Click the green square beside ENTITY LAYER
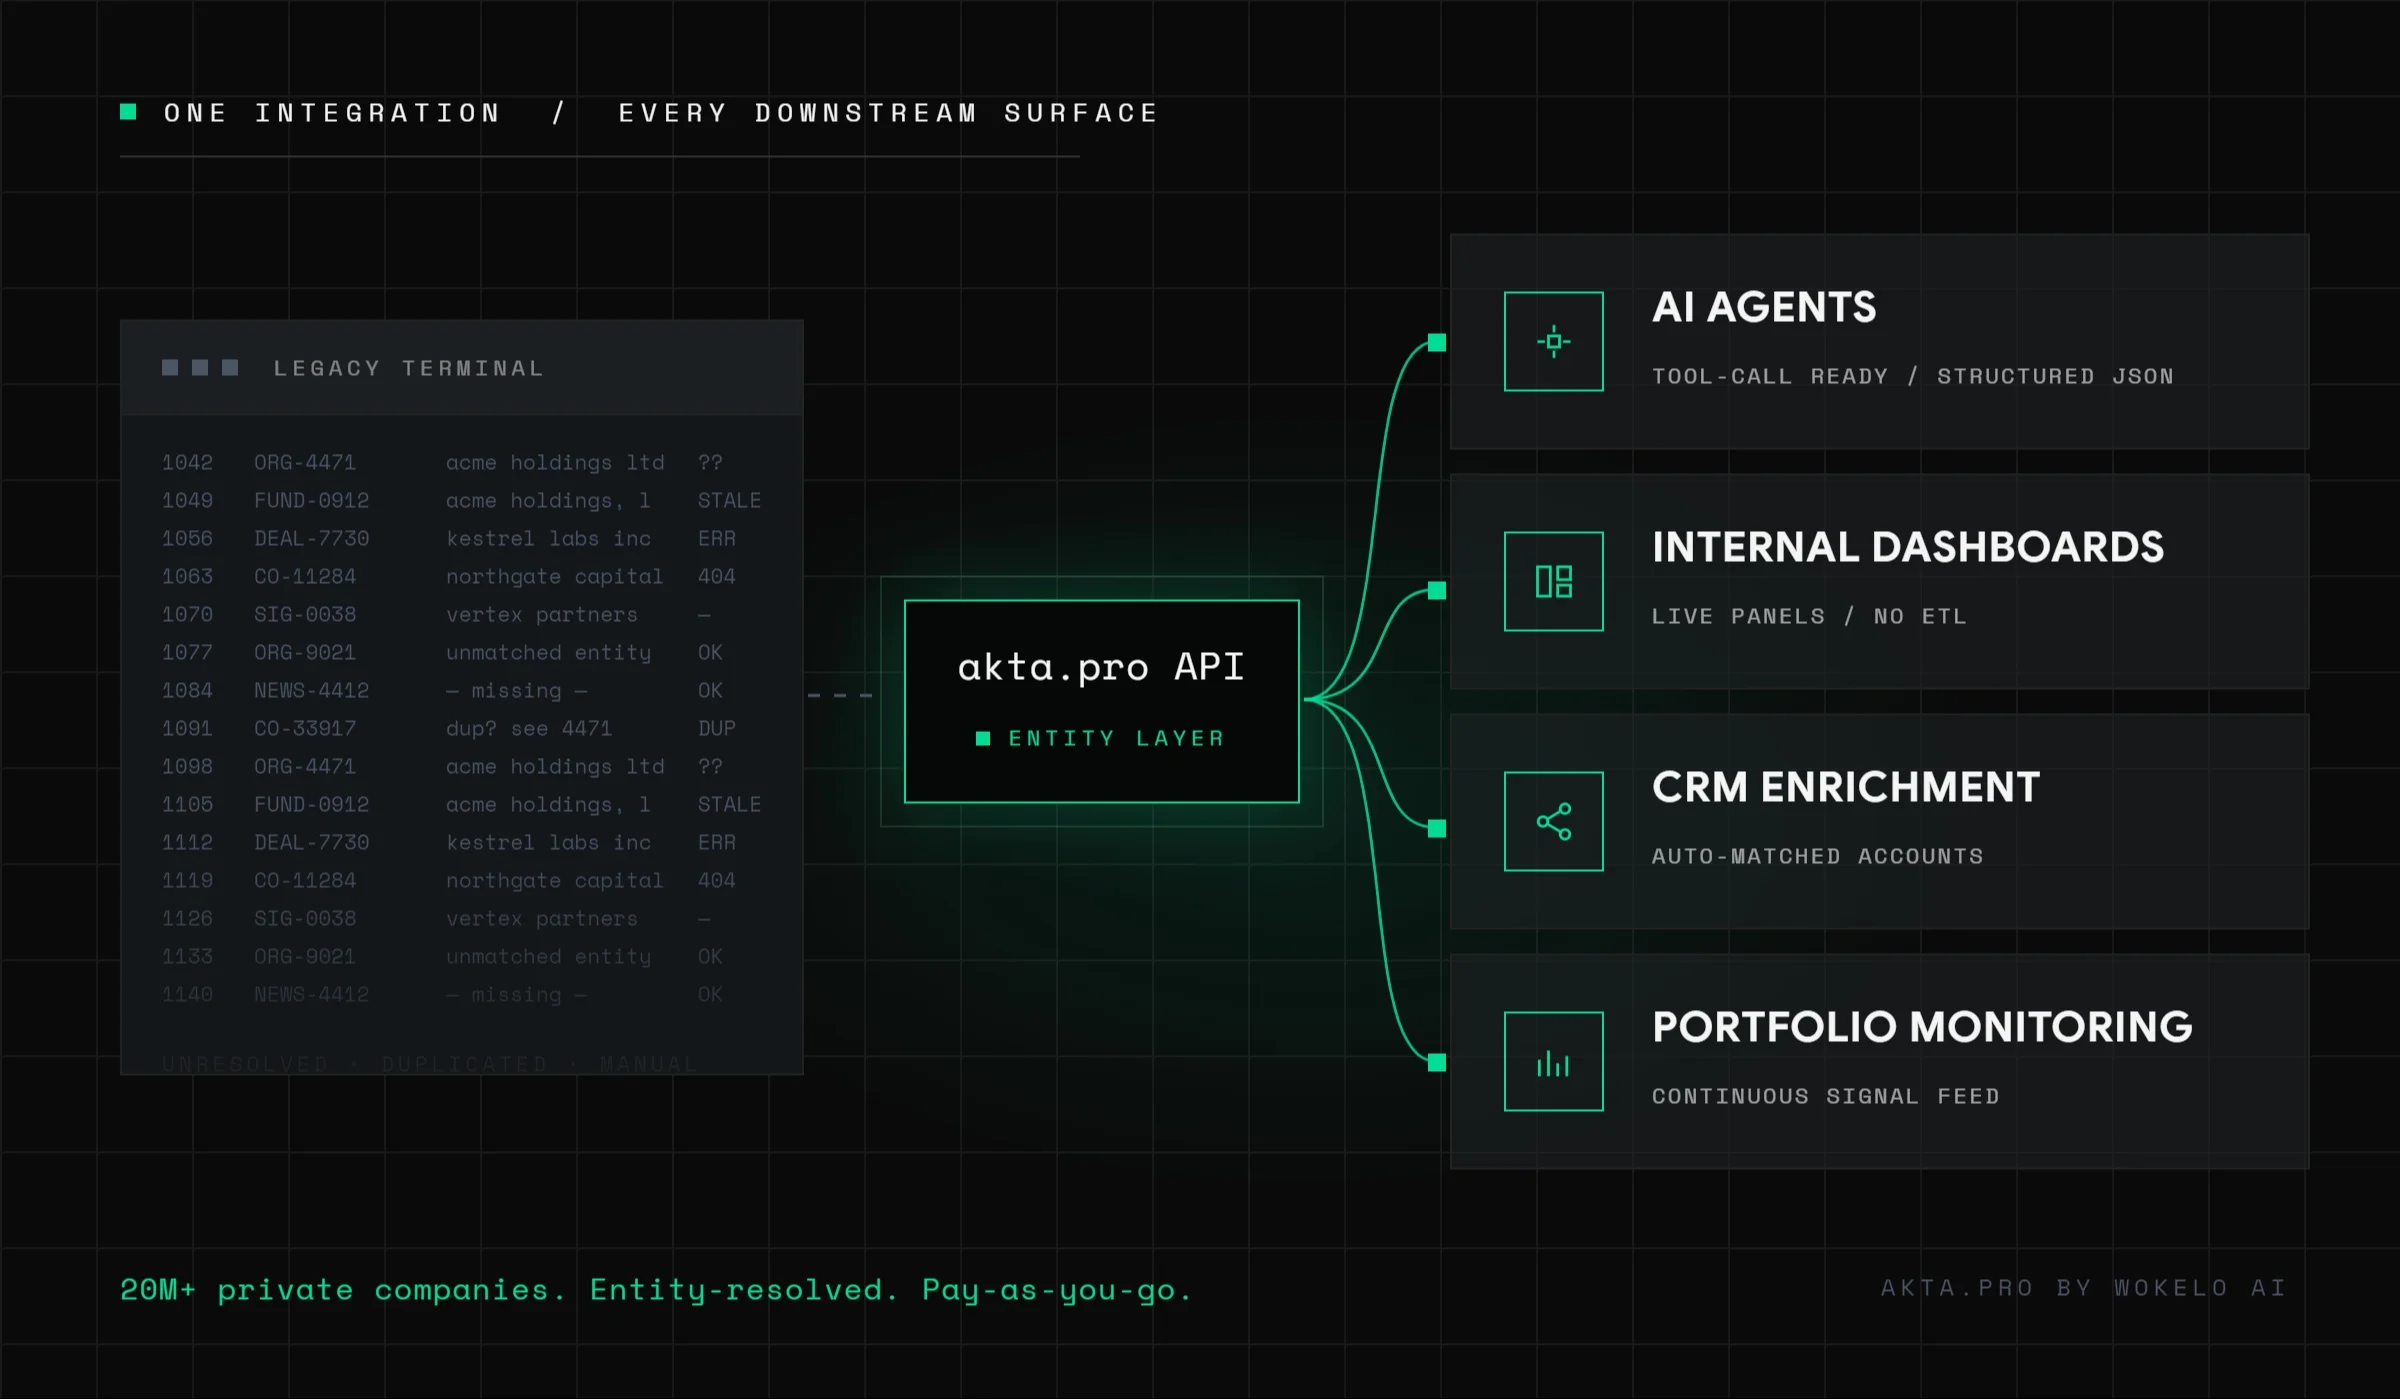The width and height of the screenshot is (2400, 1399). (983, 738)
